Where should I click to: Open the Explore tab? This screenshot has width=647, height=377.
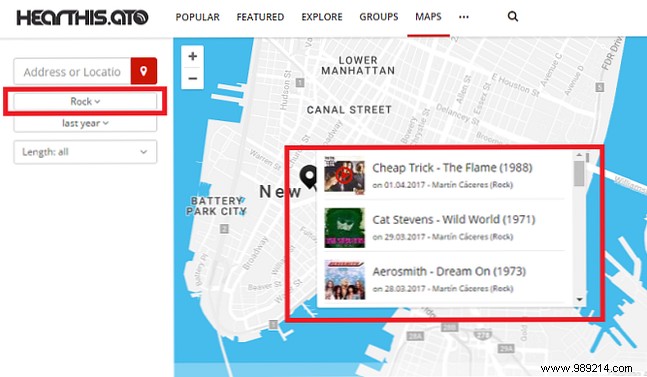click(322, 17)
